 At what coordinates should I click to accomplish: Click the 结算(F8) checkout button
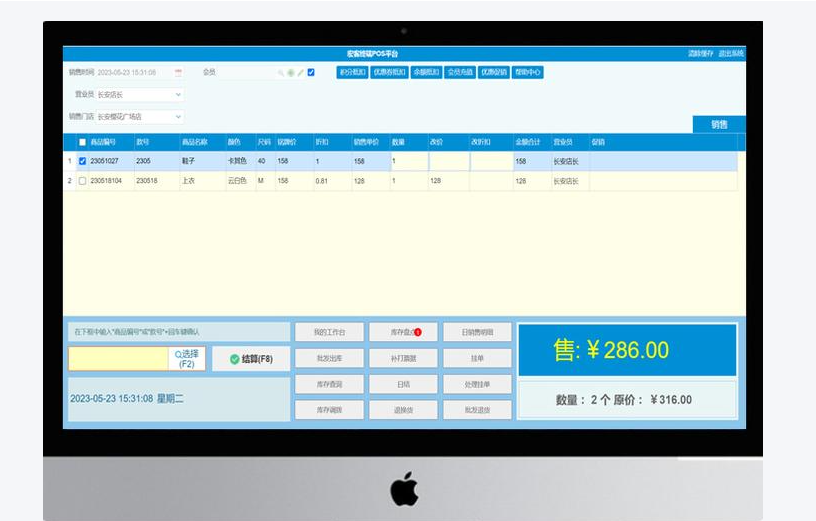251,359
